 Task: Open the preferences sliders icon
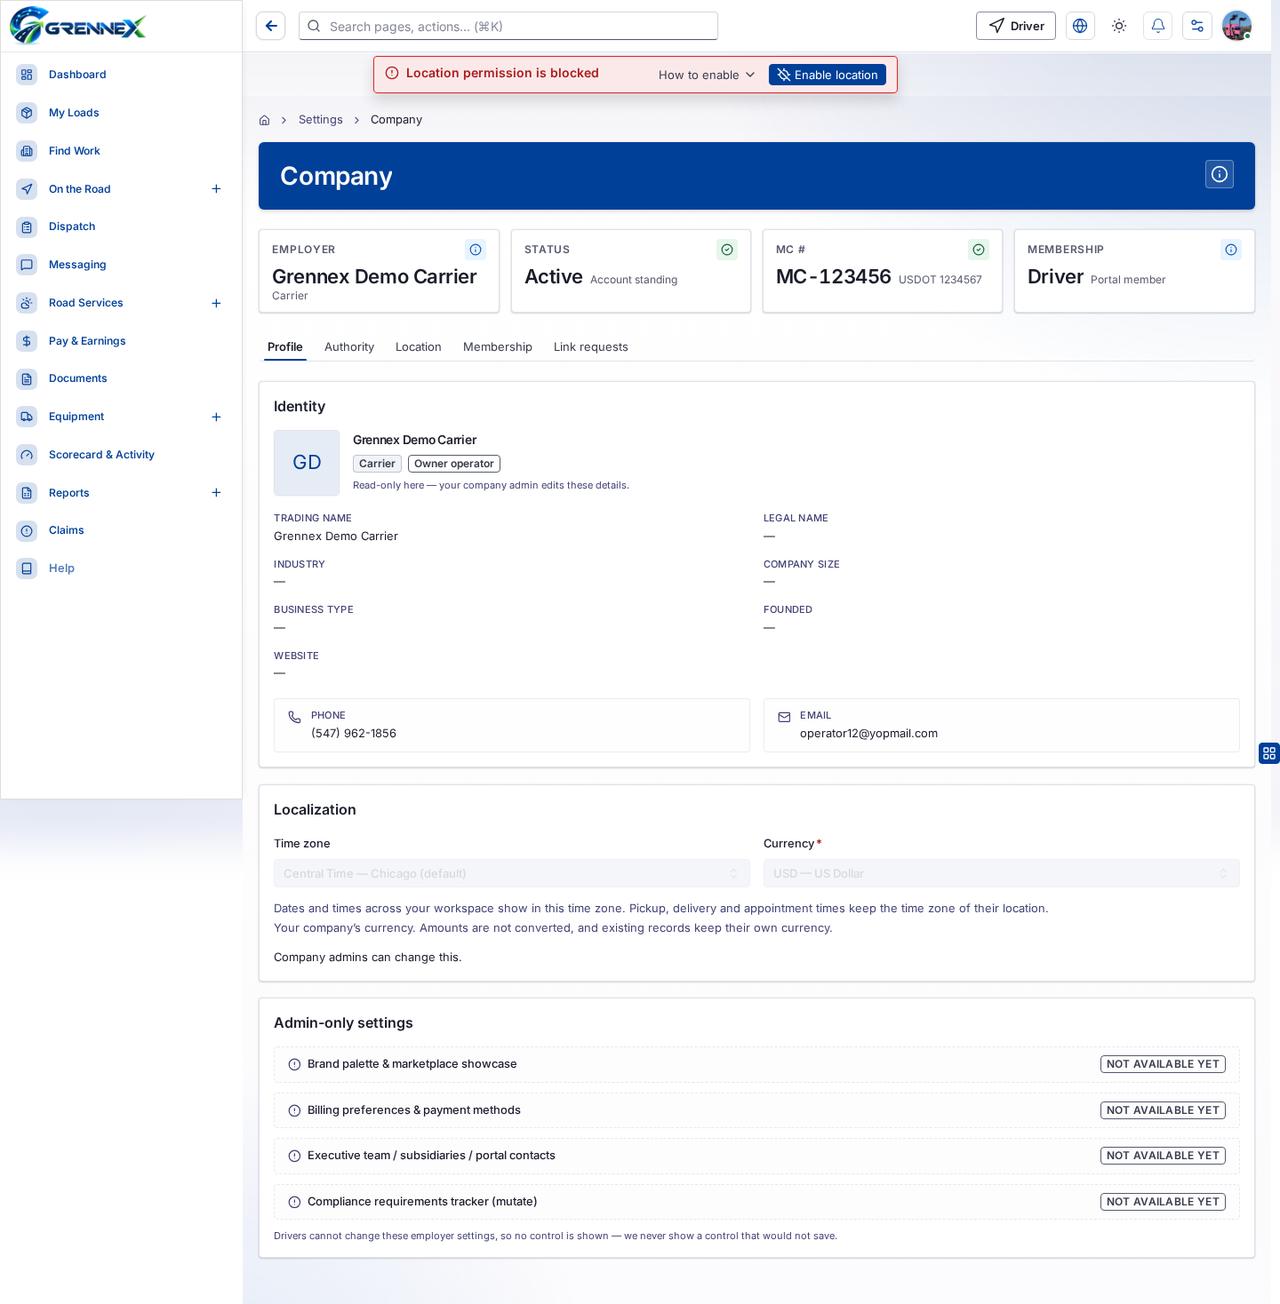(x=1197, y=26)
